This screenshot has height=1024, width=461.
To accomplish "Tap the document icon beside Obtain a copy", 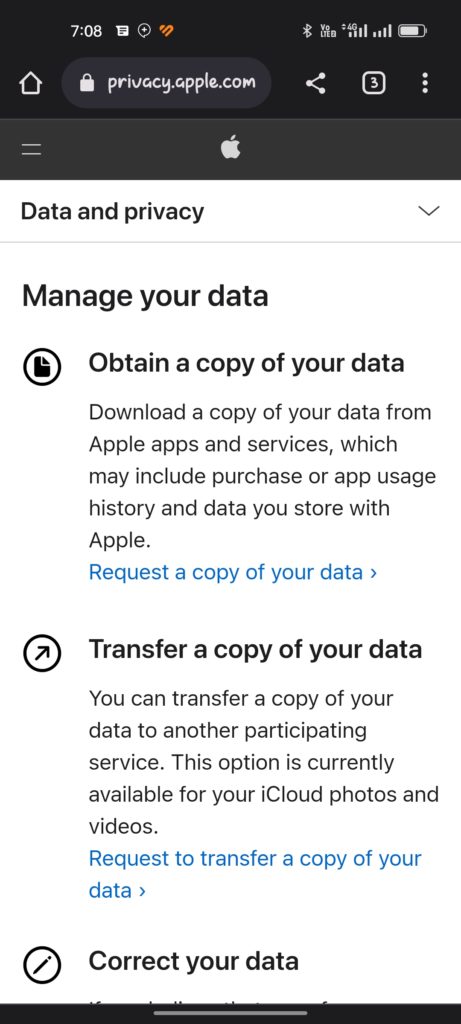I will (x=42, y=367).
